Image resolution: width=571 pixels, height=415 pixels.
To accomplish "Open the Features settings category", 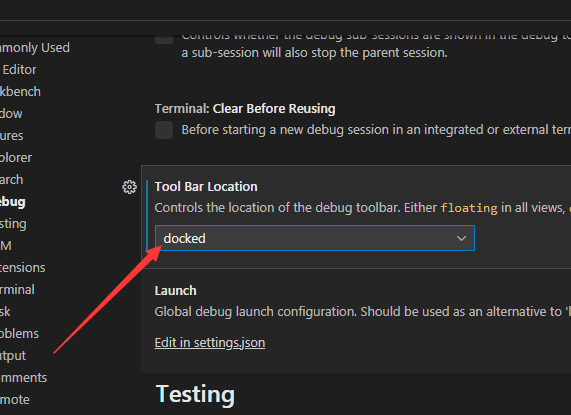I will (12, 136).
